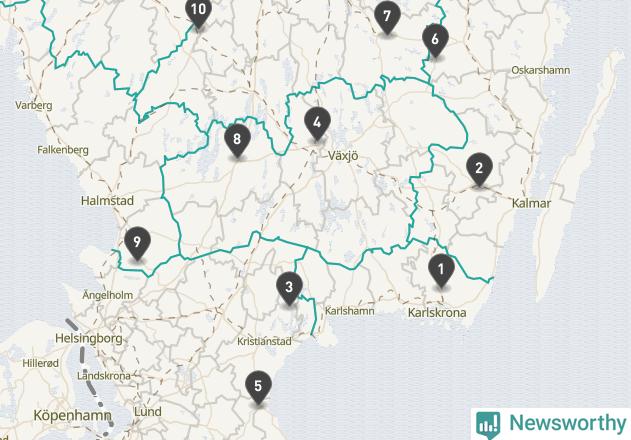Click the Lund city label
This screenshot has height=440, width=631.
(x=148, y=412)
